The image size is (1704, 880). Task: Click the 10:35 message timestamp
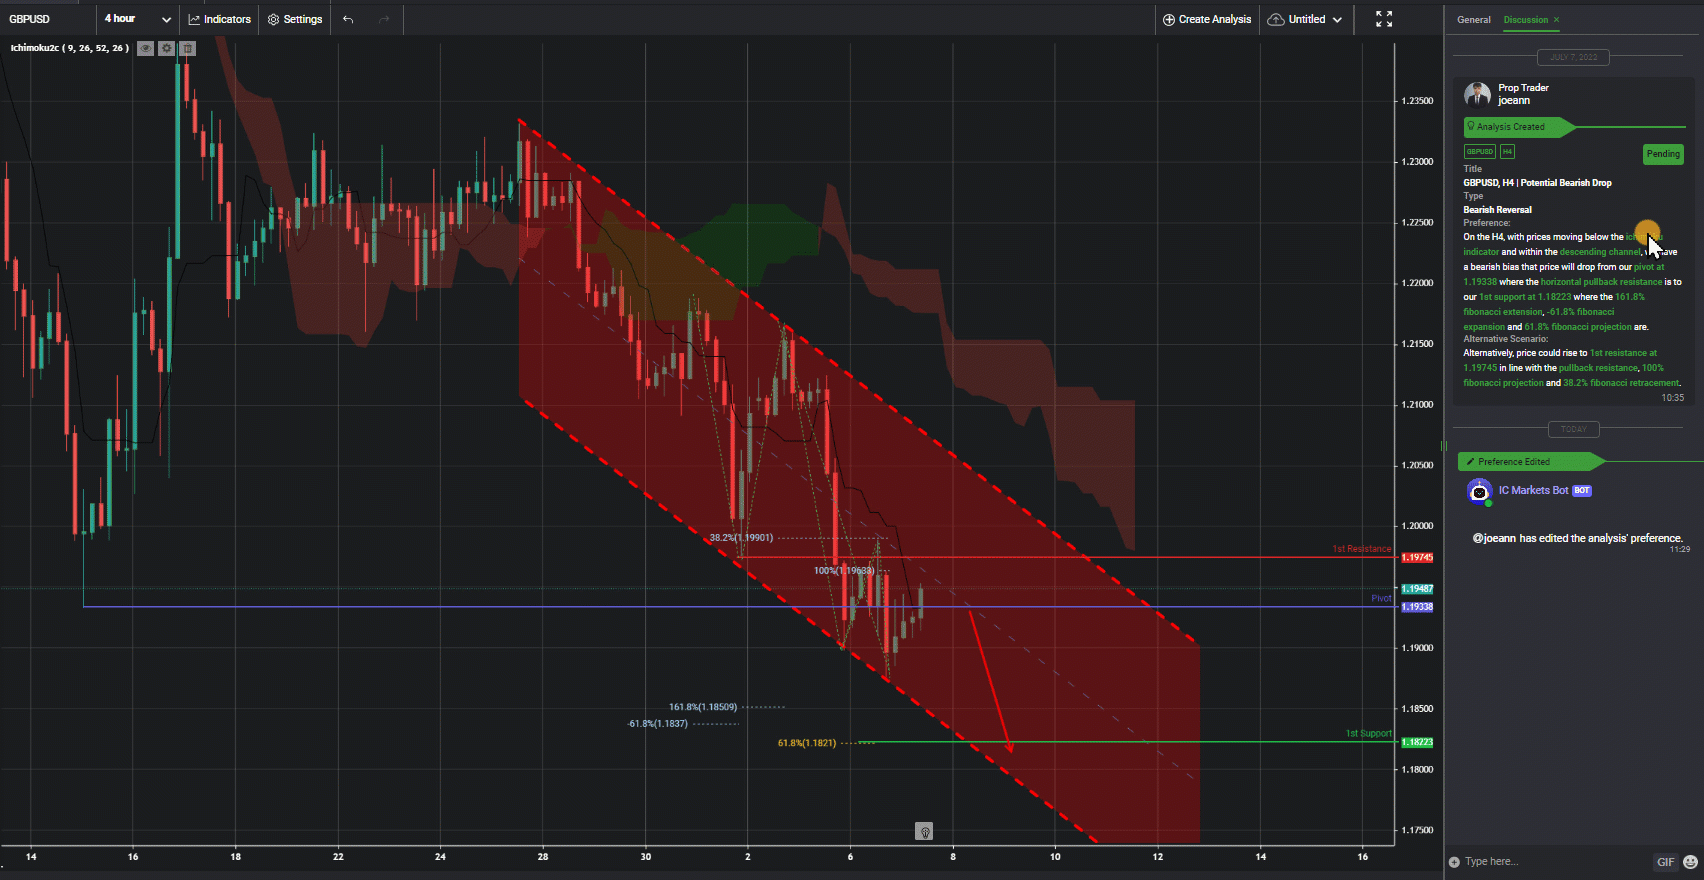pos(1672,398)
